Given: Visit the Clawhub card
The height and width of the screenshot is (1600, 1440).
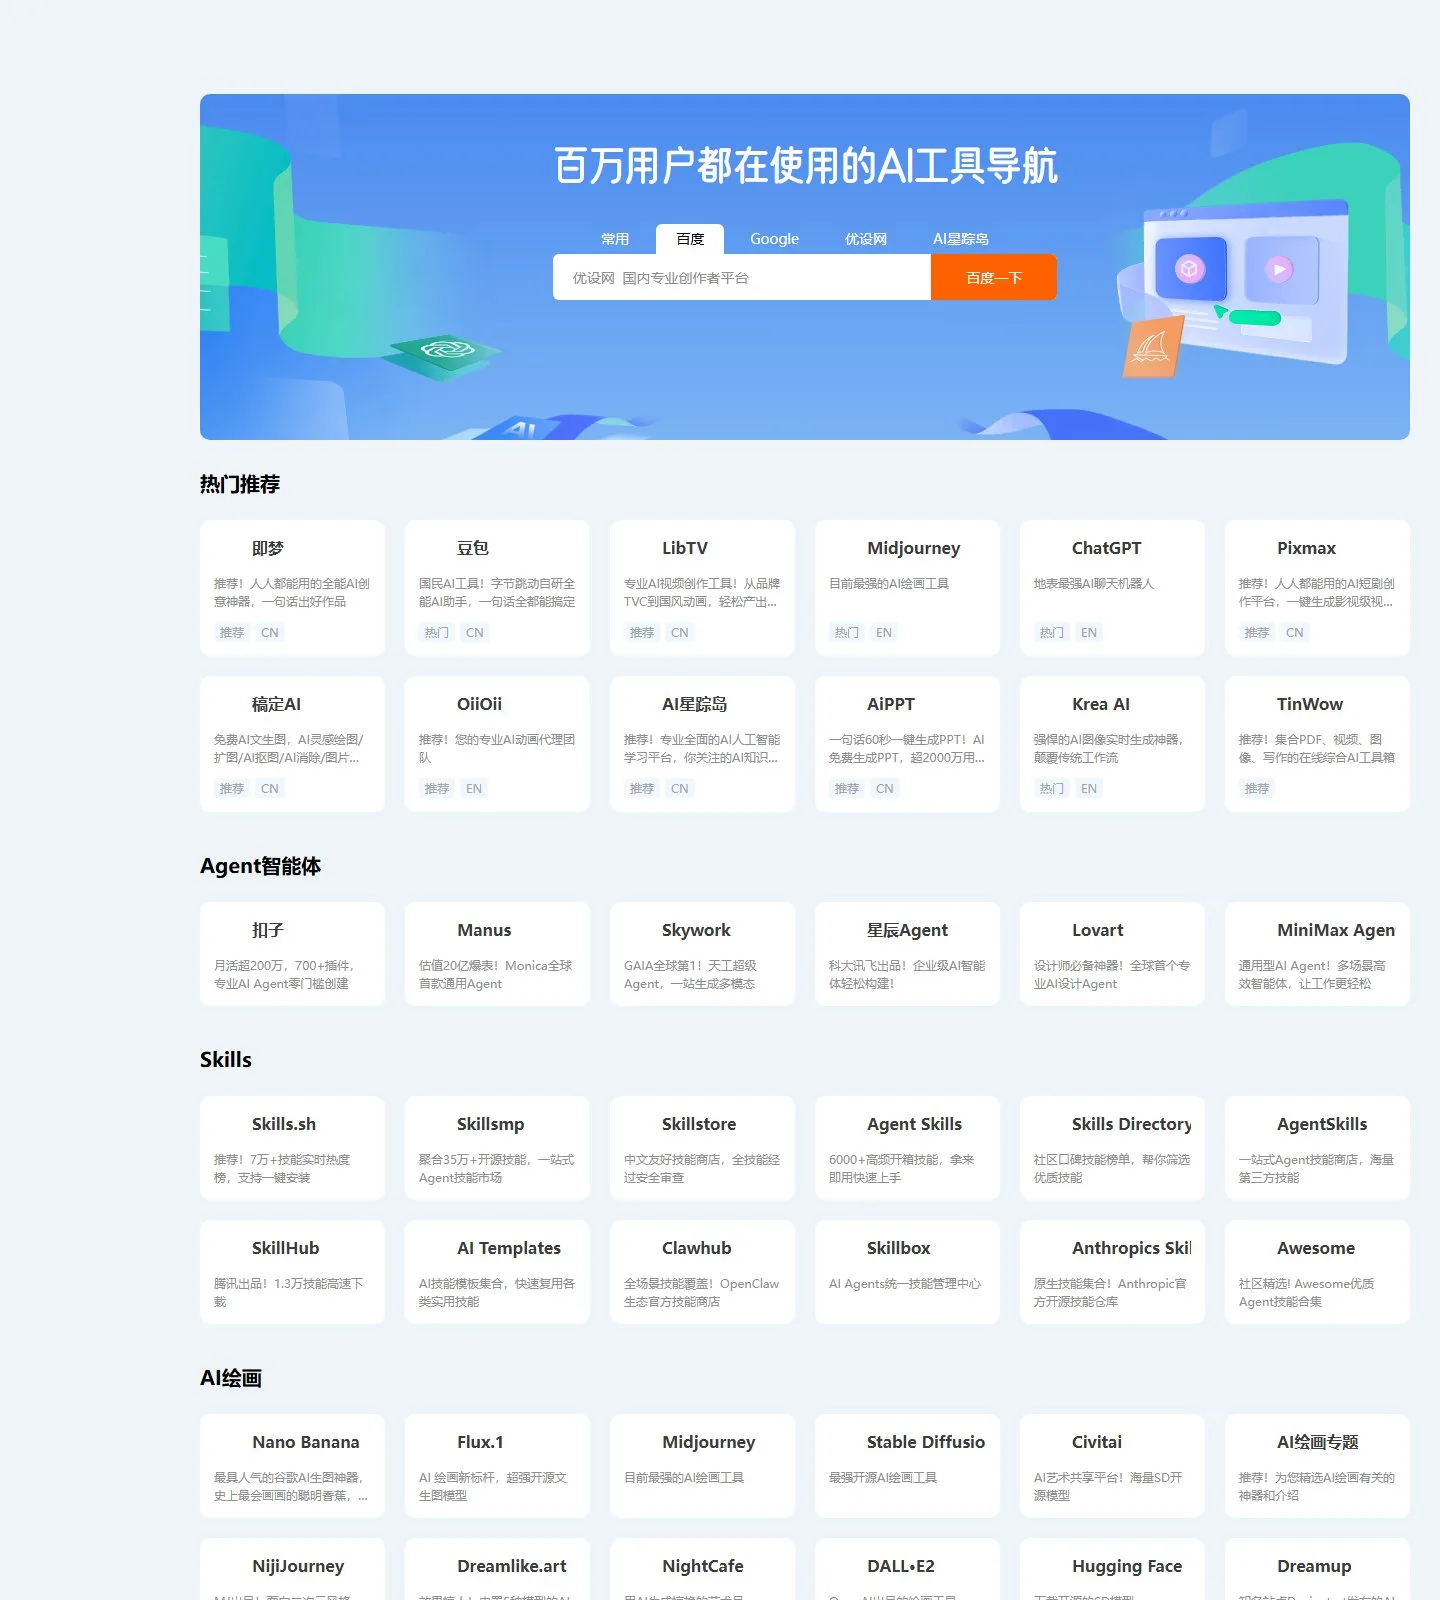Looking at the screenshot, I should (702, 1272).
